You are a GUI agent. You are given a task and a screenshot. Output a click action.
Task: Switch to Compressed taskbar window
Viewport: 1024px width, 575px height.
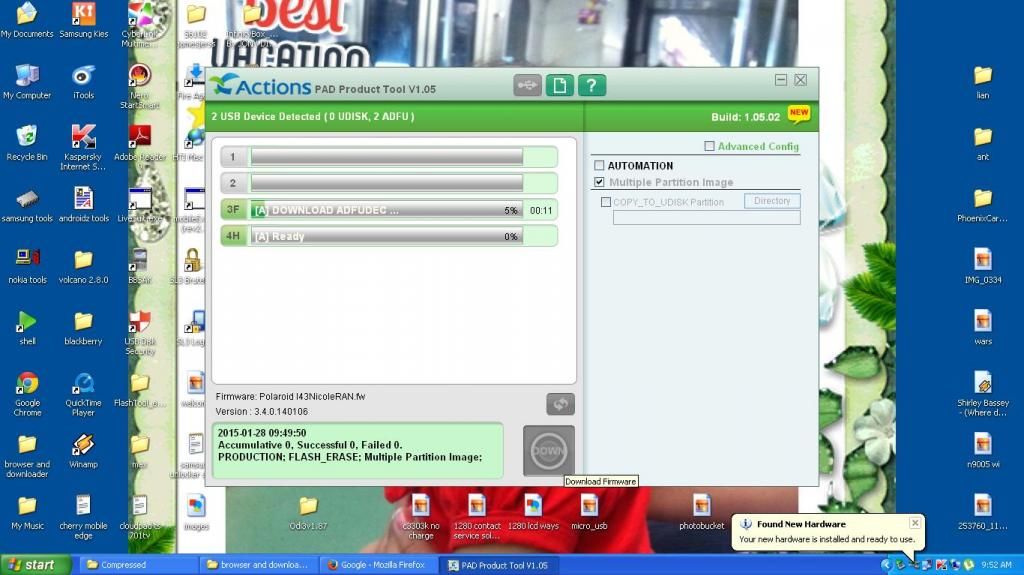(x=138, y=565)
